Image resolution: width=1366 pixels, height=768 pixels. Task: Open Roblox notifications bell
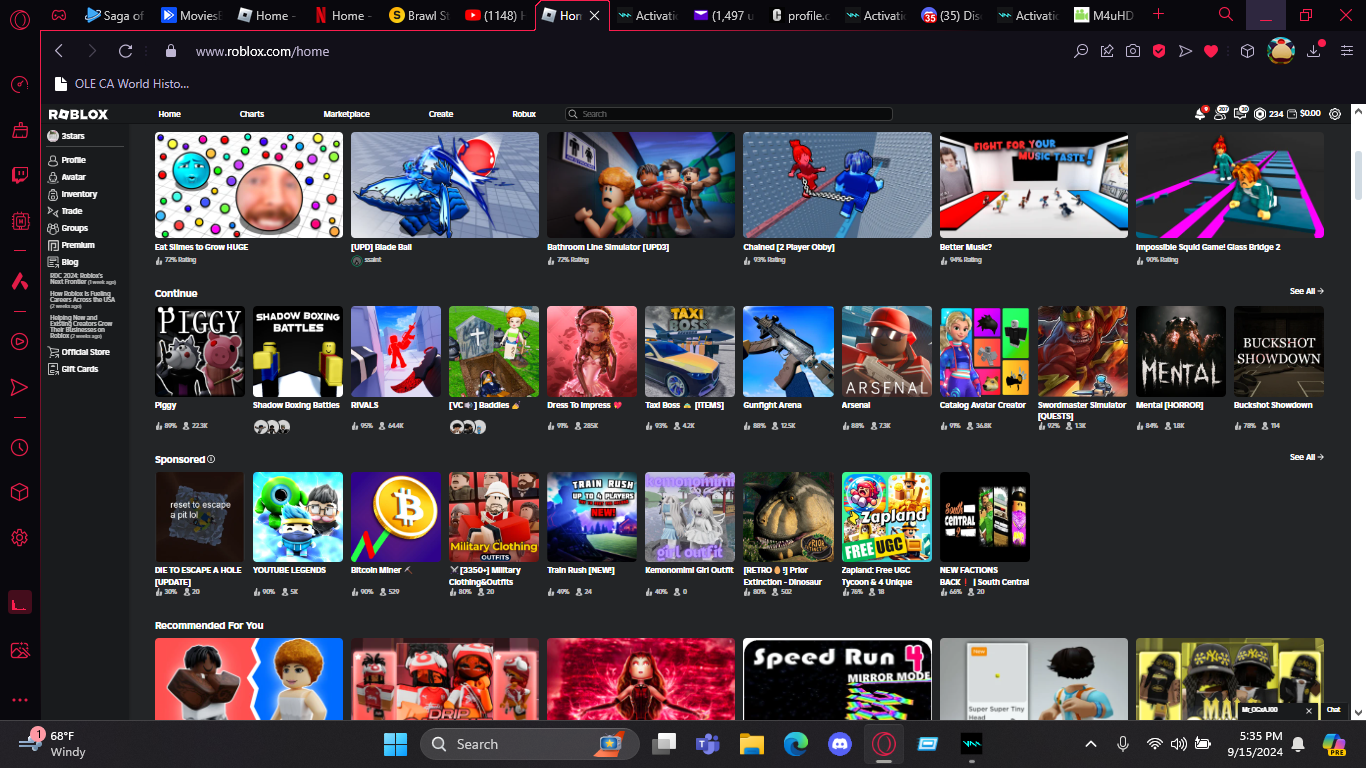[x=1200, y=114]
